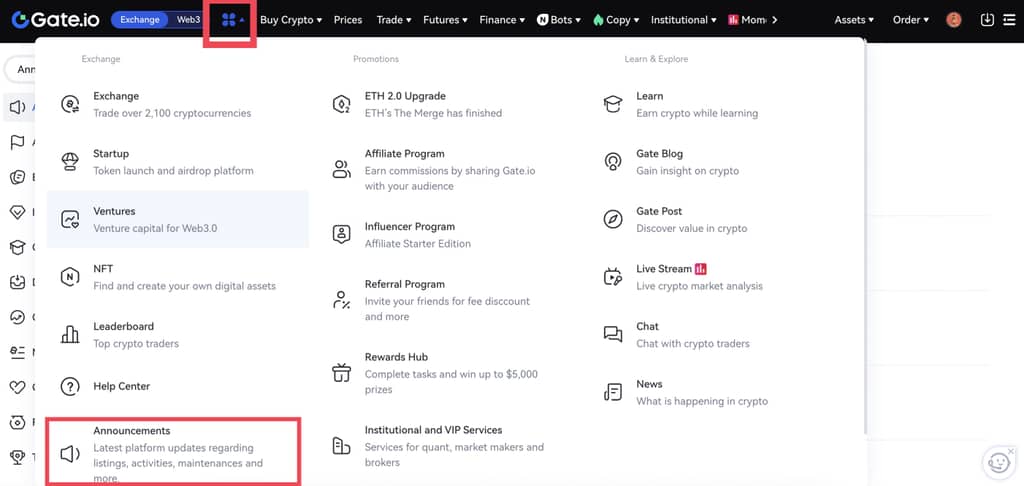
Task: Click the grid apps menu icon
Action: [229, 20]
